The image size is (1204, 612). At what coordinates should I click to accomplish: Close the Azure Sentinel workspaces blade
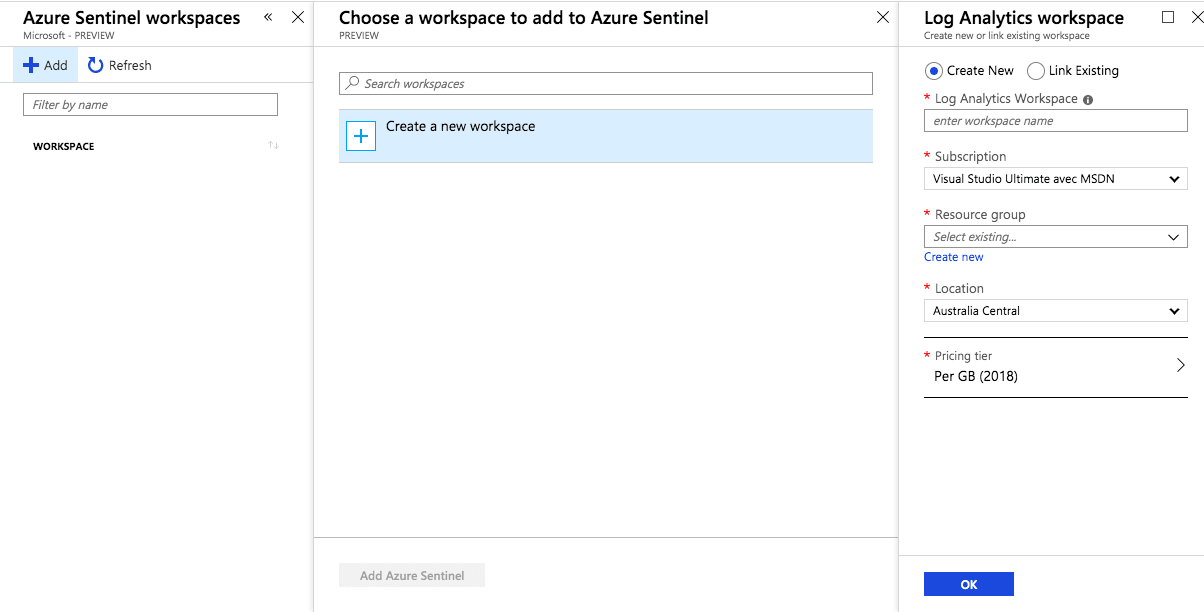[298, 17]
